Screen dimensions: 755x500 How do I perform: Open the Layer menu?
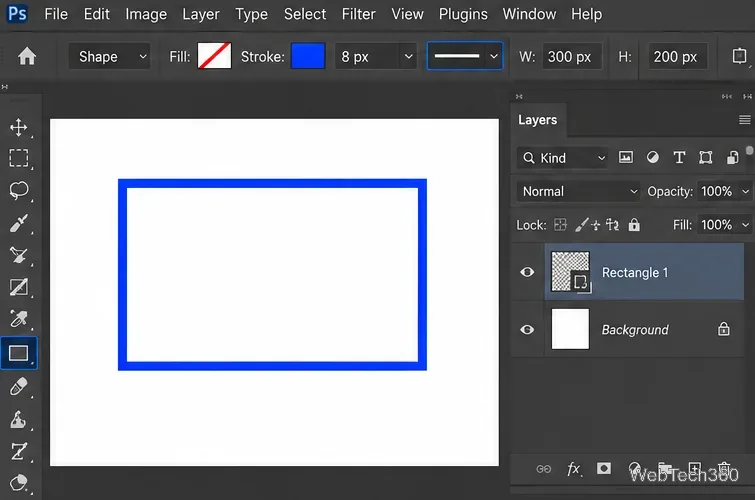pyautogui.click(x=201, y=14)
